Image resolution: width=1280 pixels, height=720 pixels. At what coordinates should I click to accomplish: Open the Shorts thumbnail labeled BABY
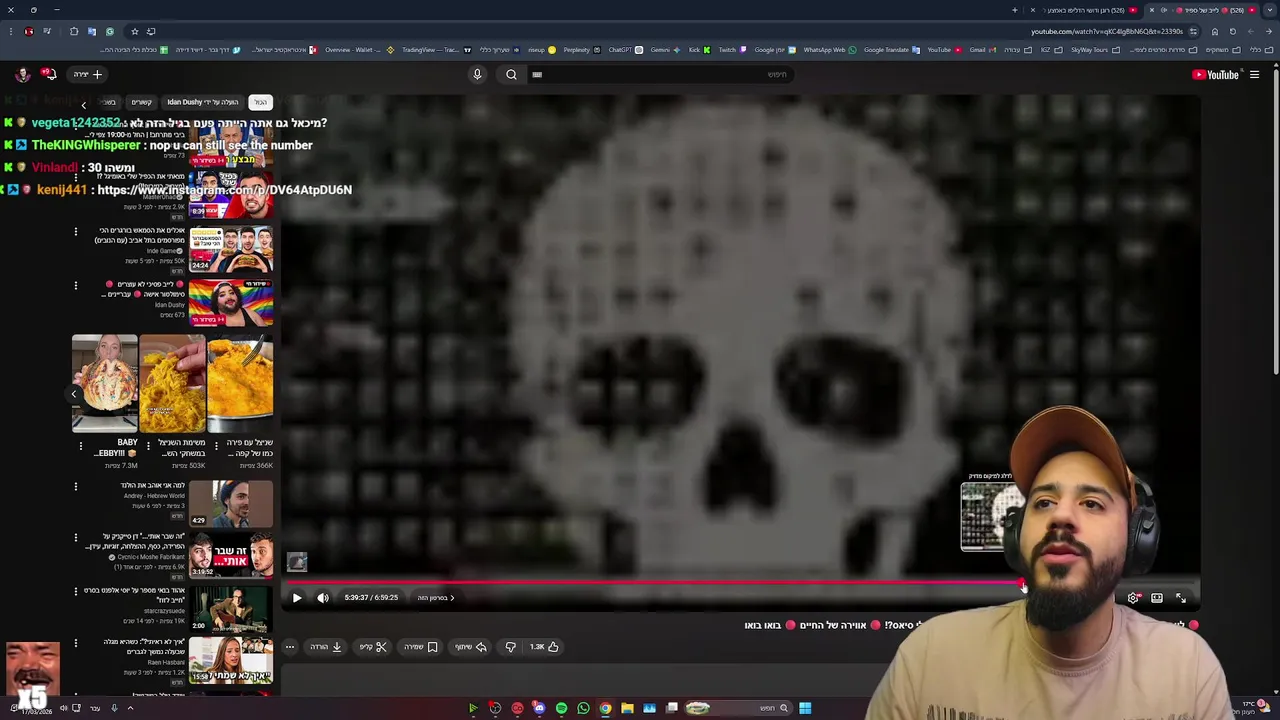(104, 384)
